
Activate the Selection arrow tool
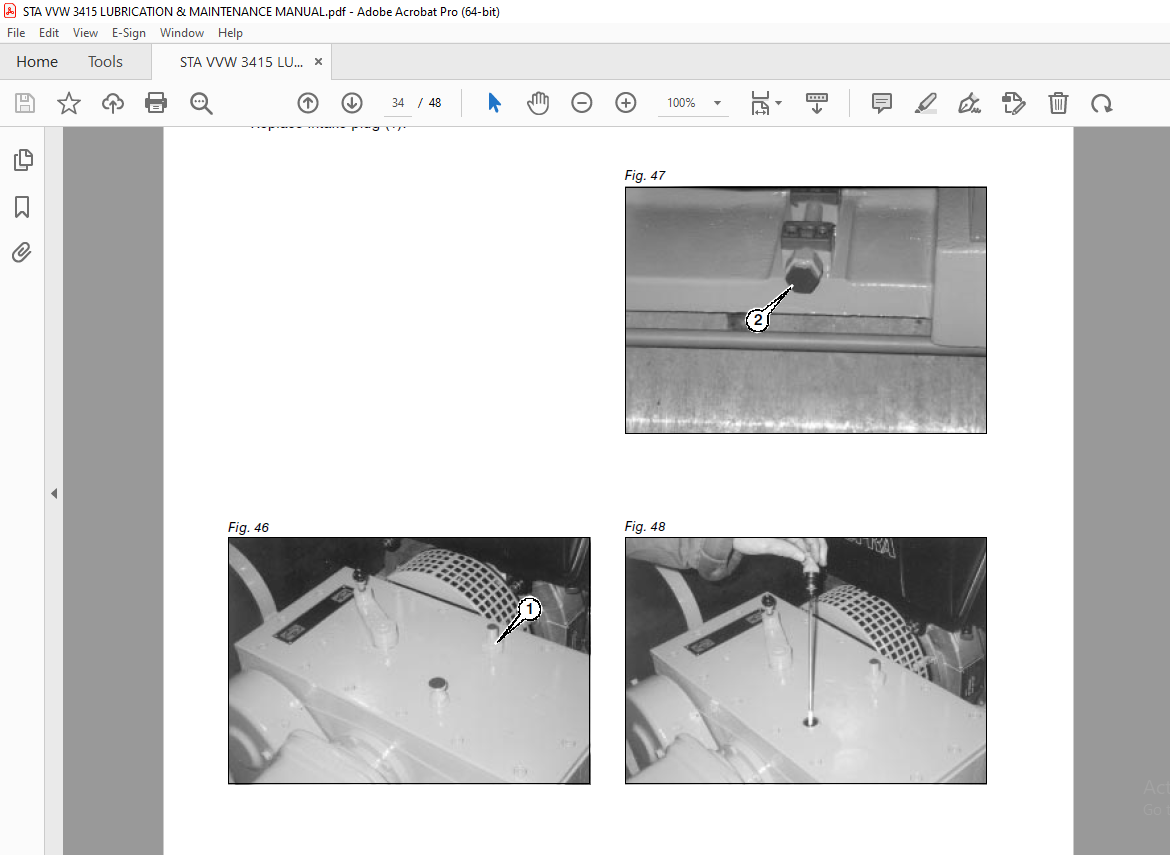pyautogui.click(x=494, y=103)
